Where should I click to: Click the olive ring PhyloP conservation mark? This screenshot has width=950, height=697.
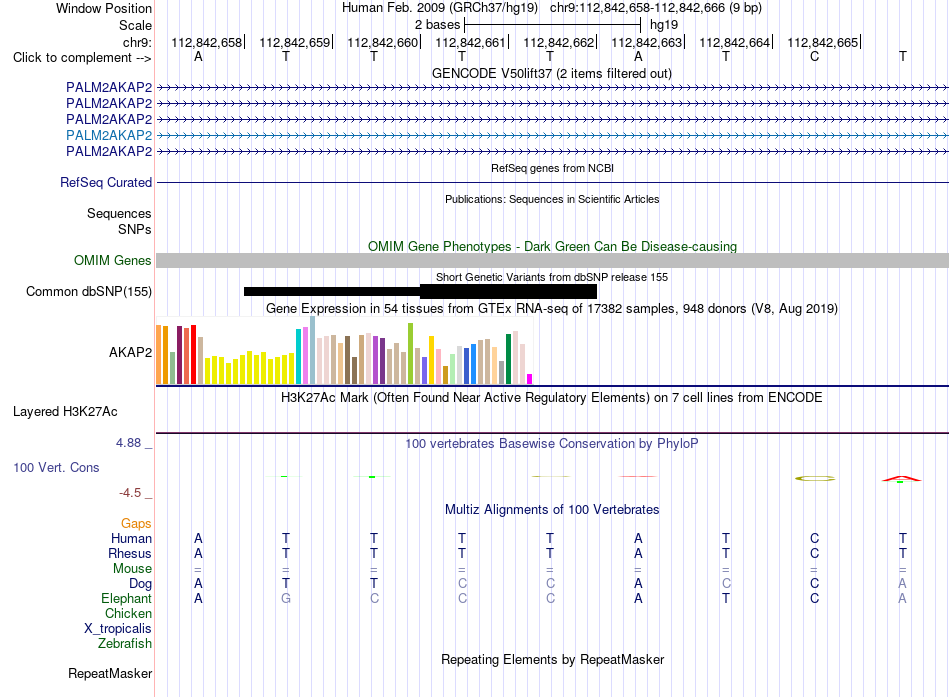click(815, 478)
